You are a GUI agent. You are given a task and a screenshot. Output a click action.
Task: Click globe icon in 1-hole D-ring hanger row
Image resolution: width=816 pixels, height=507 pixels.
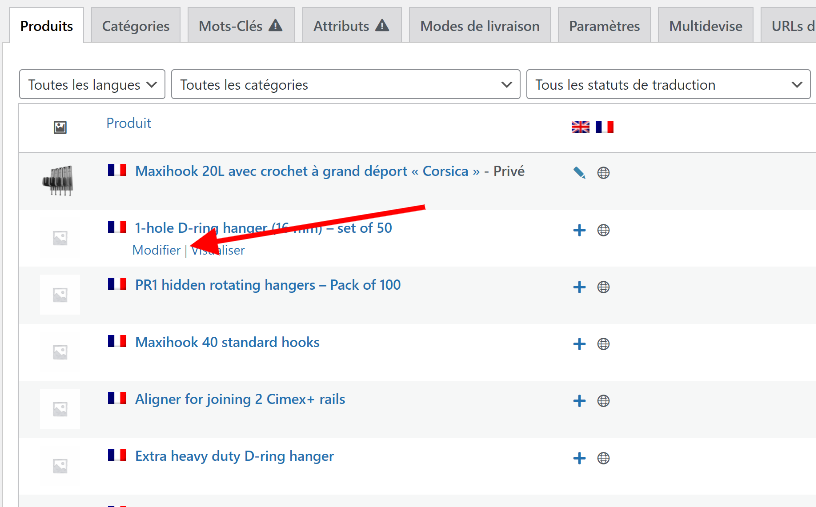(x=603, y=230)
